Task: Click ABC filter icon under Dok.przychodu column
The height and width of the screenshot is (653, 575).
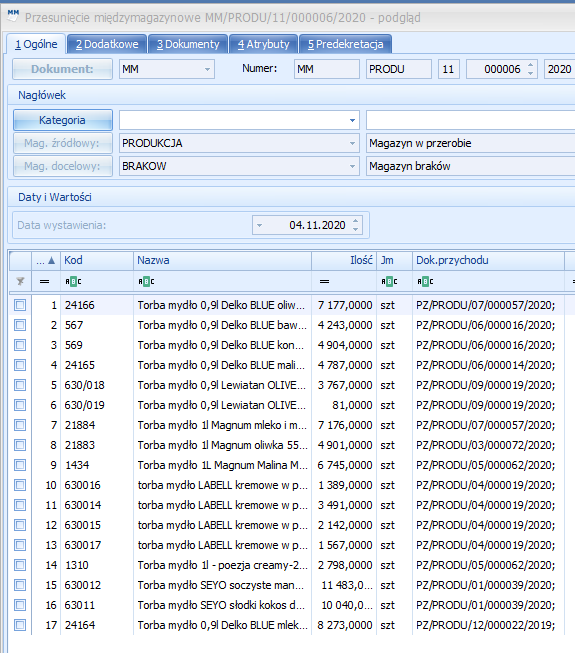Action: (425, 282)
